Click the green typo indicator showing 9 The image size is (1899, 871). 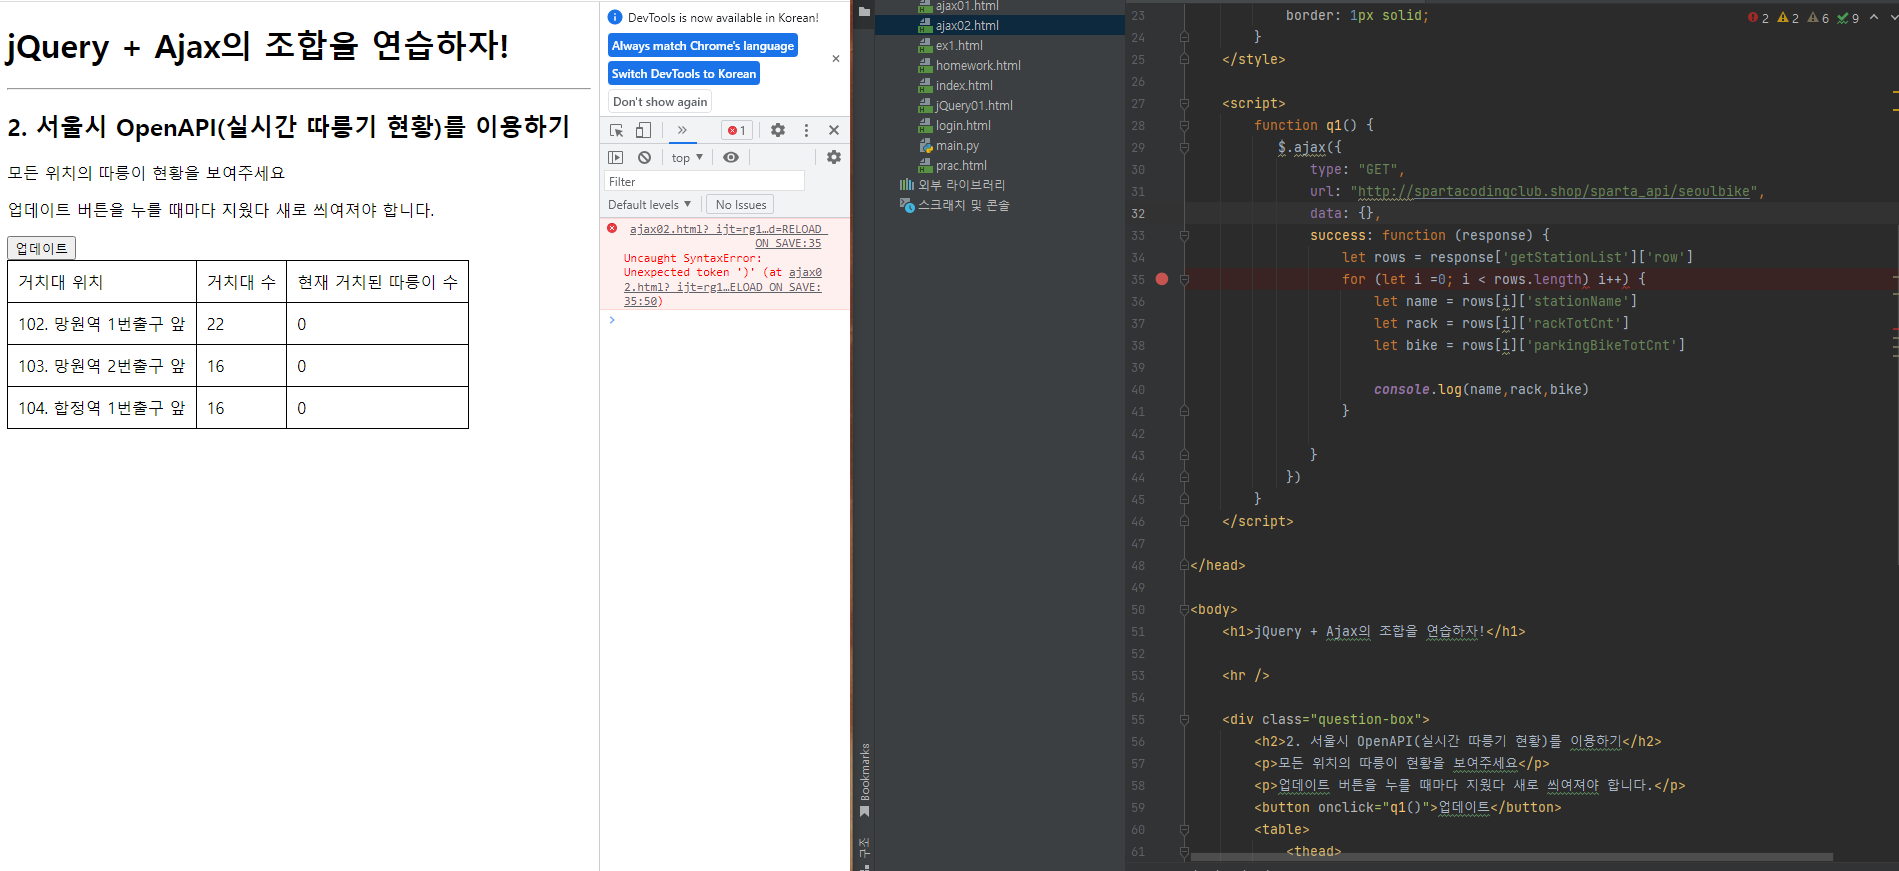1848,18
